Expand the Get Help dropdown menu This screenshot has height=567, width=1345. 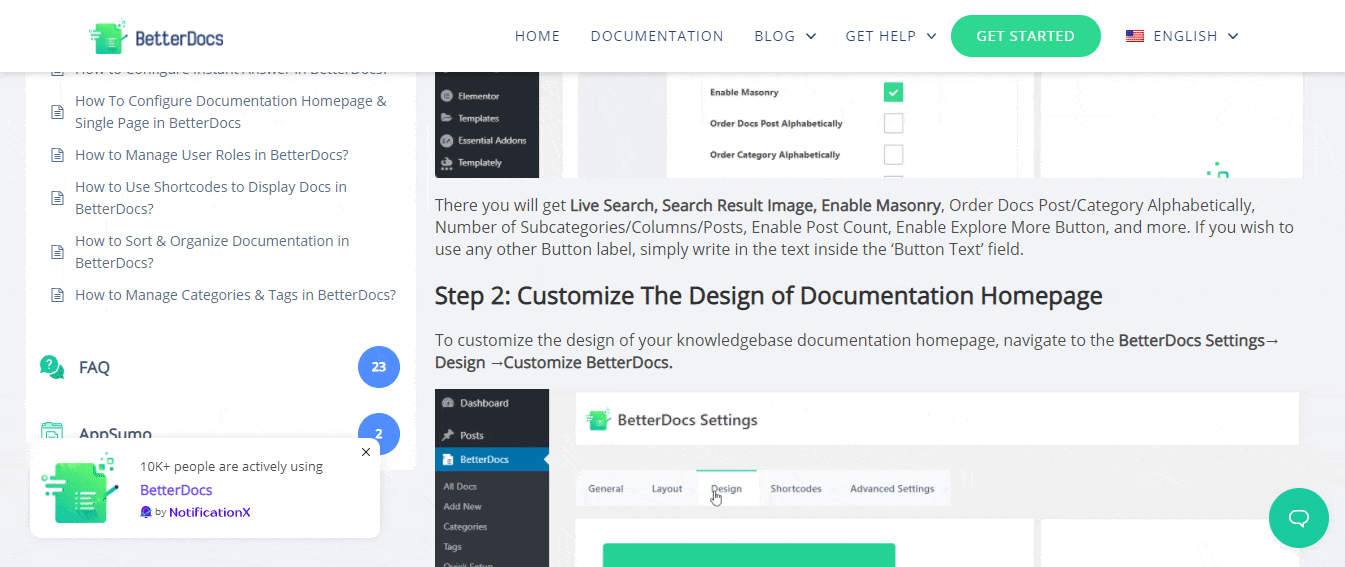pyautogui.click(x=890, y=36)
